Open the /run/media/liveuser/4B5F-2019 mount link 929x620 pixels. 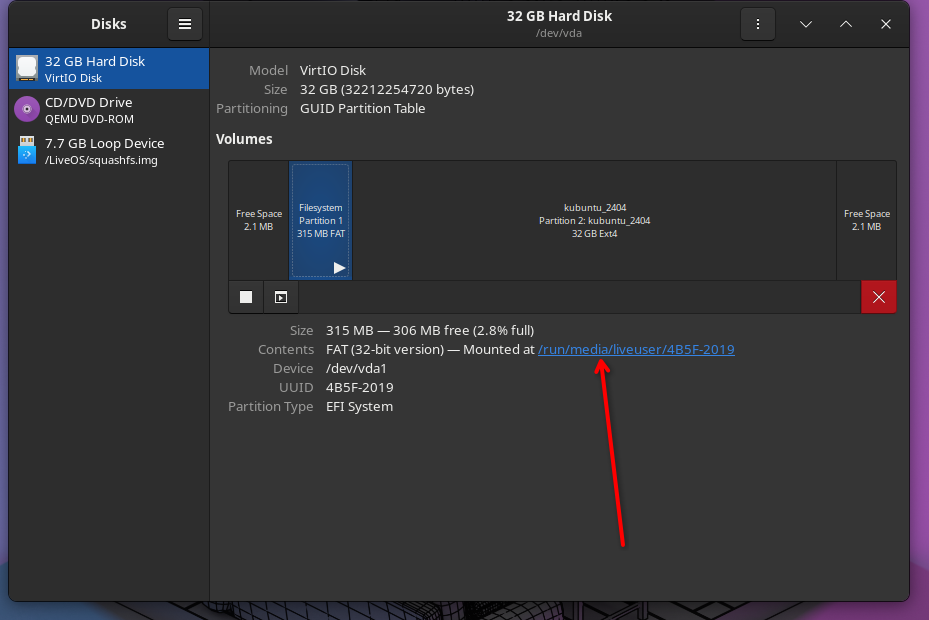tap(636, 349)
